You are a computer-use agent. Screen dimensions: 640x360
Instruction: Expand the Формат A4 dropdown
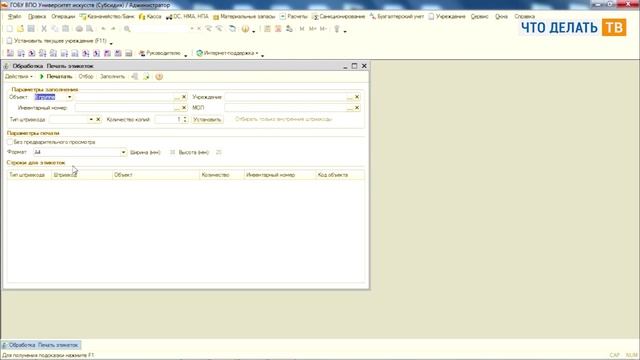click(123, 152)
